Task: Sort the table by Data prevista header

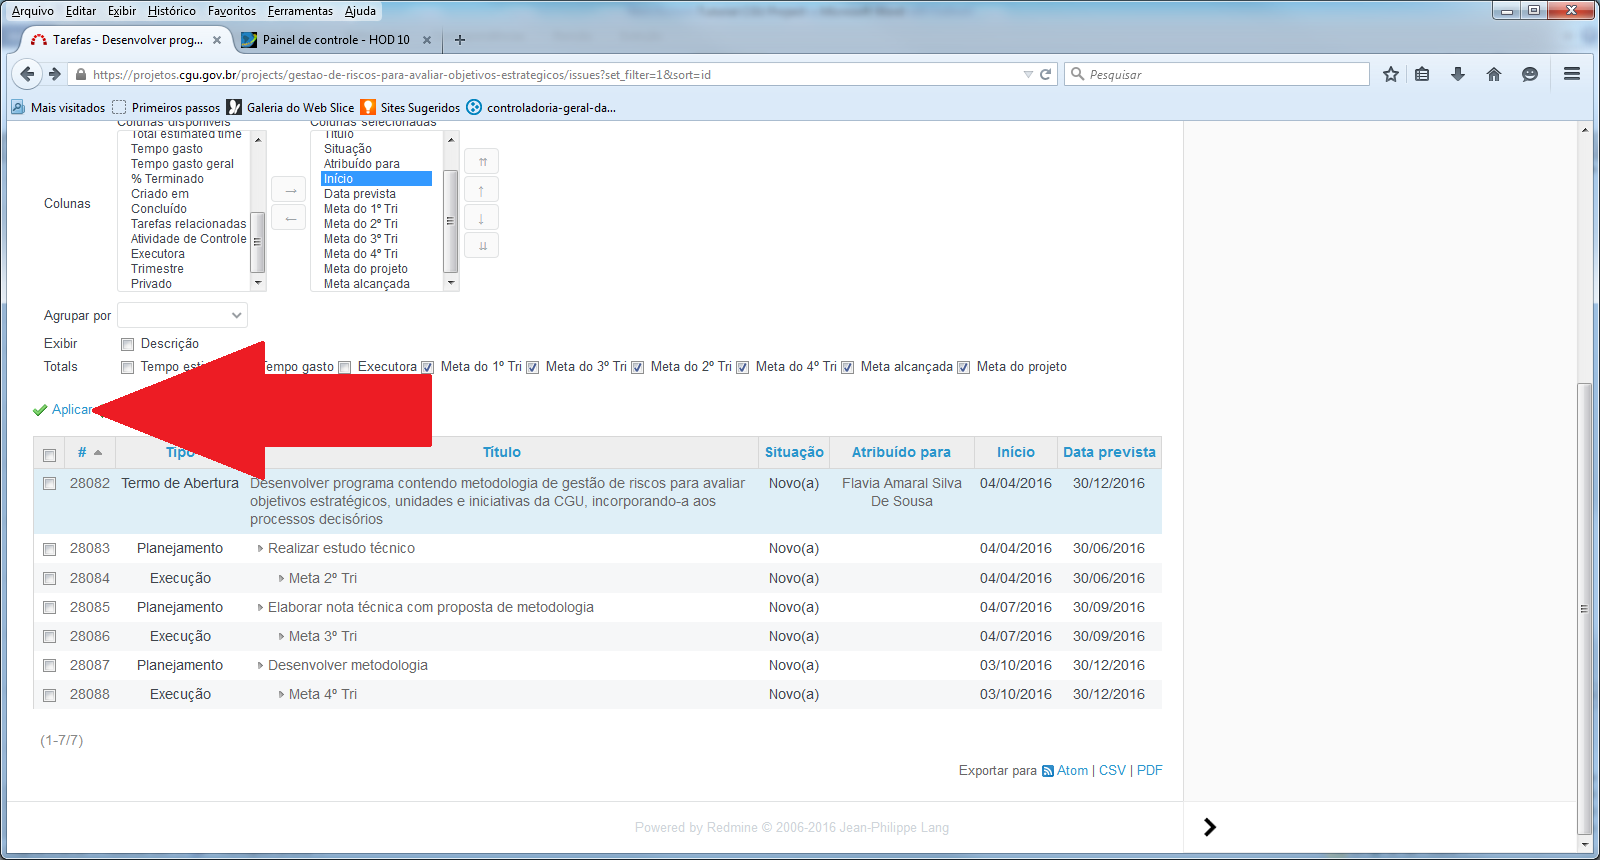Action: tap(1109, 452)
